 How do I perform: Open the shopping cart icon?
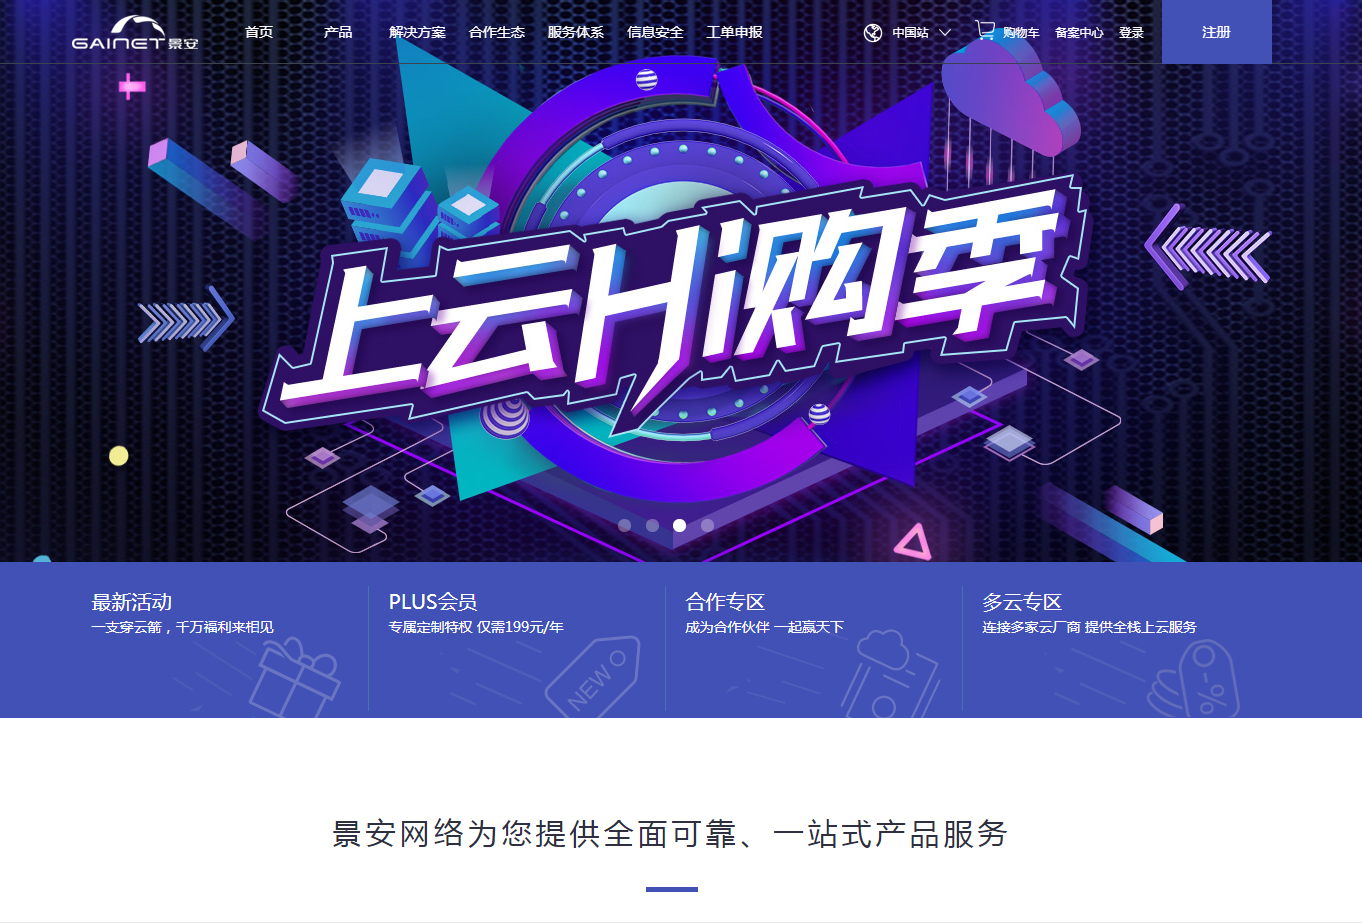[985, 31]
